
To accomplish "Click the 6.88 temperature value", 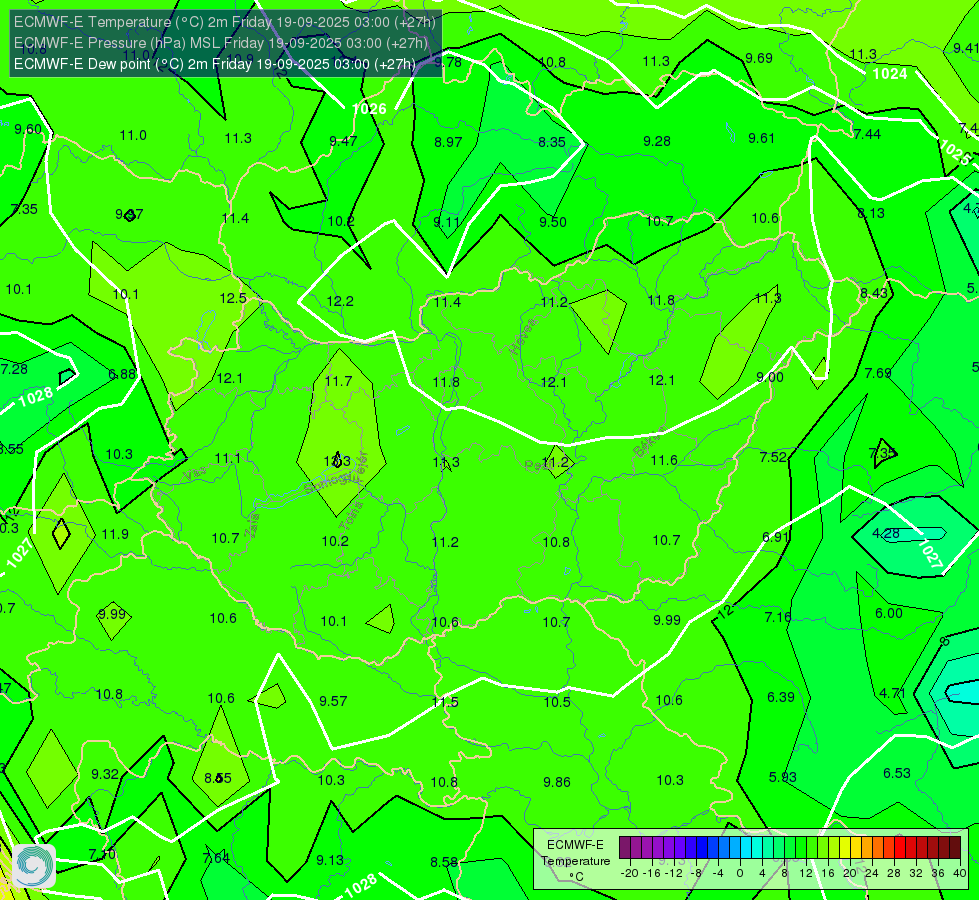I will 122,375.
